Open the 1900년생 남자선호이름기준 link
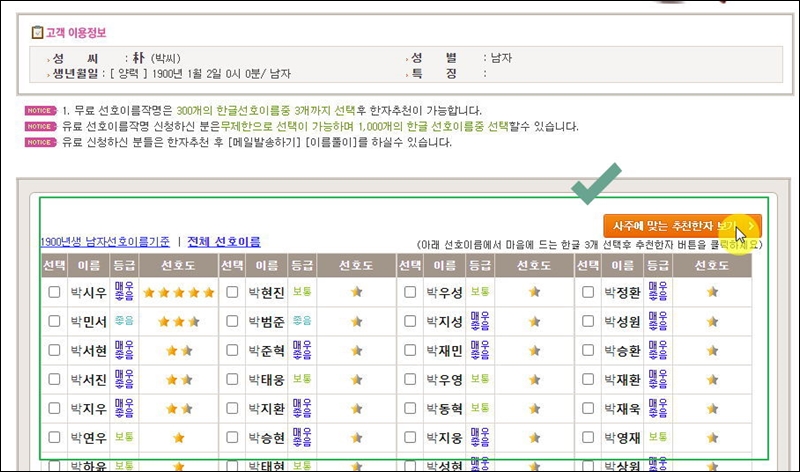 pyautogui.click(x=105, y=242)
